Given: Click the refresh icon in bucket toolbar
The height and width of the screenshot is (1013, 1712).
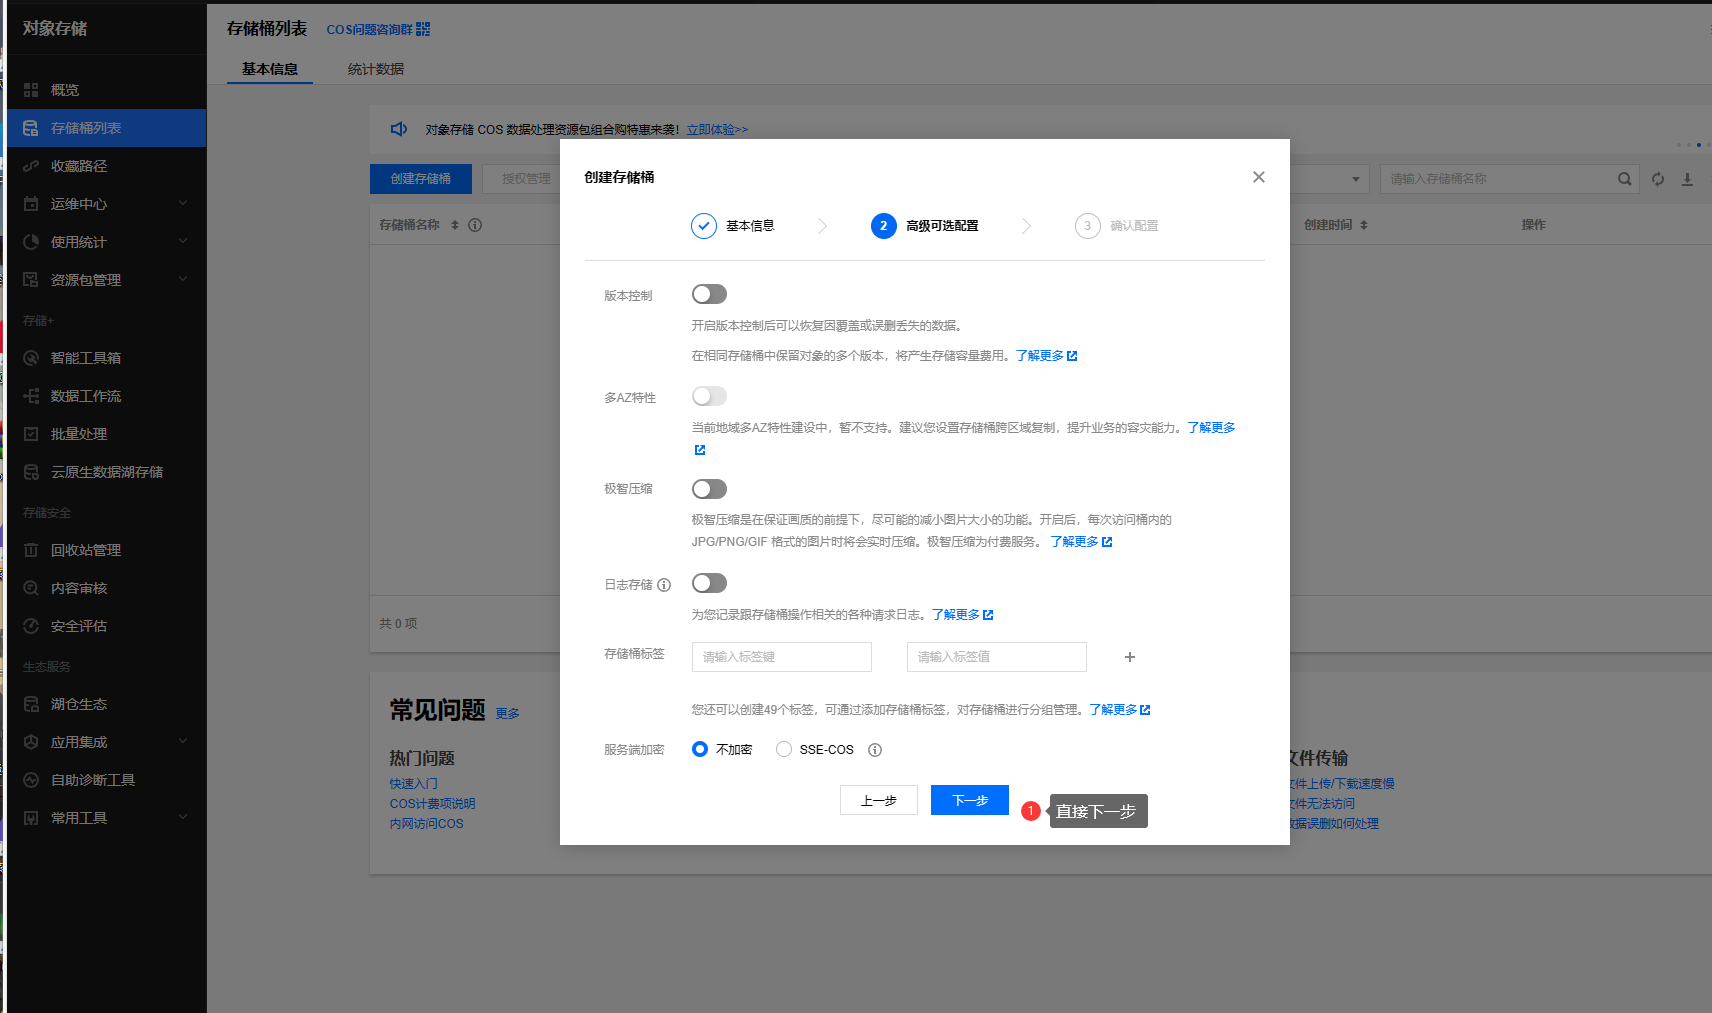Looking at the screenshot, I should pos(1658,179).
